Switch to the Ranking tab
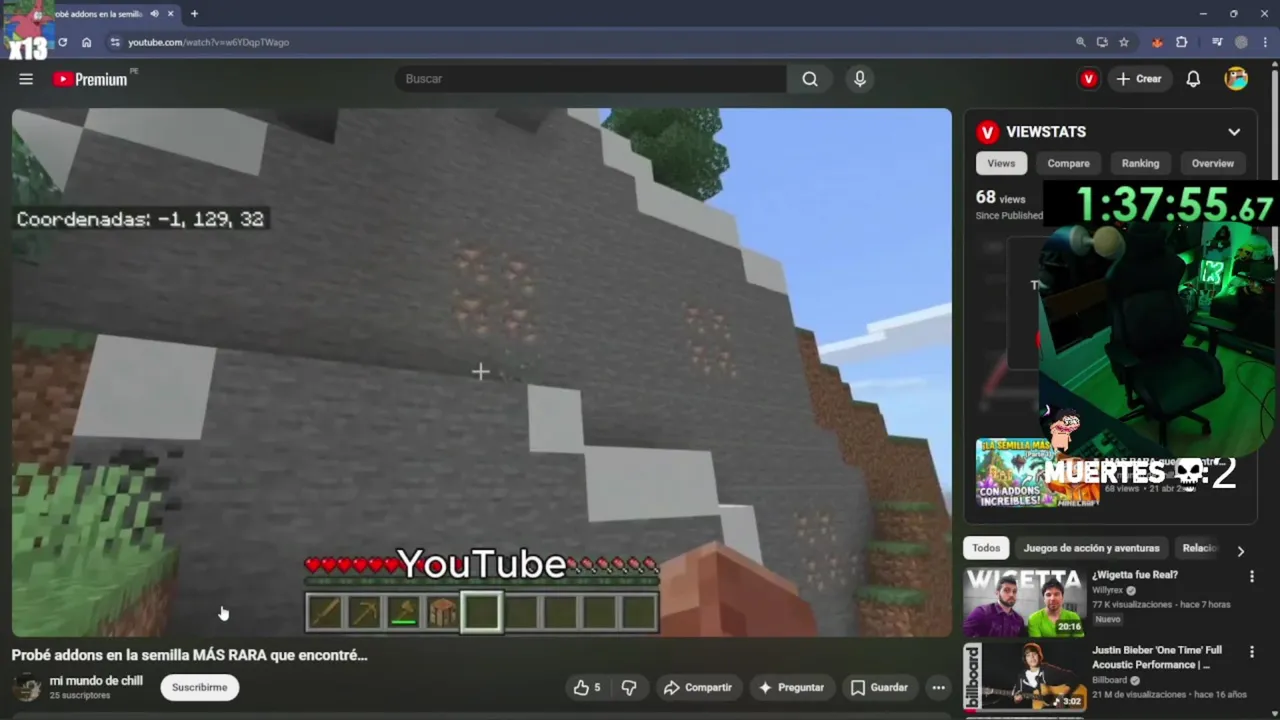Viewport: 1280px width, 720px height. (1140, 163)
